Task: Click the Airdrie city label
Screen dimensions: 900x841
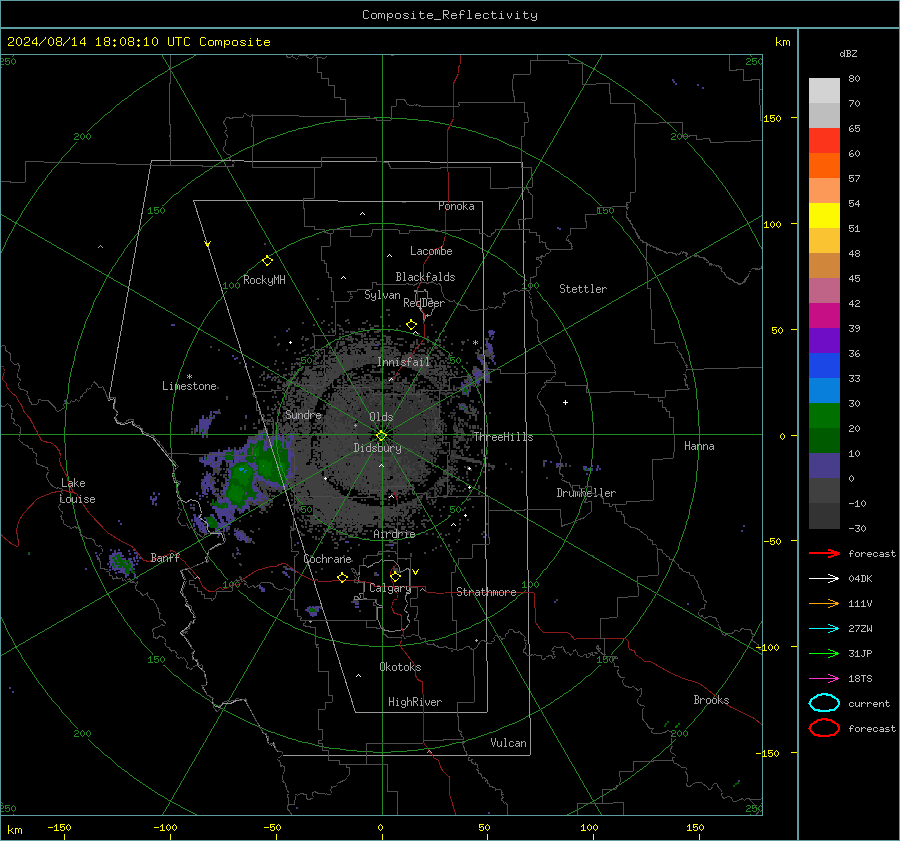Action: point(394,534)
